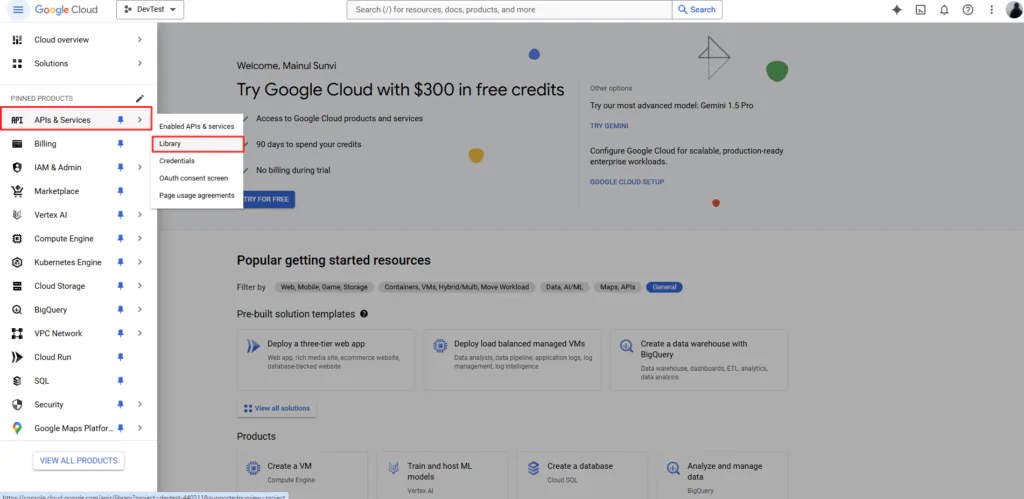This screenshot has width=1024, height=499.
Task: Unpin Vertex AI
Action: pyautogui.click(x=120, y=215)
